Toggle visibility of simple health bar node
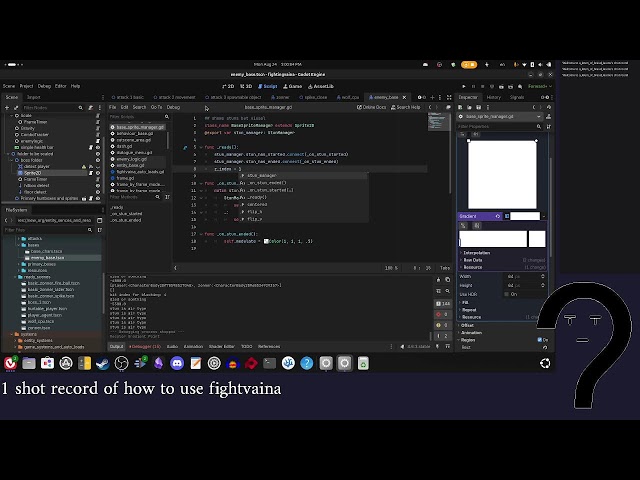Viewport: 640px width, 480px height. [98, 147]
